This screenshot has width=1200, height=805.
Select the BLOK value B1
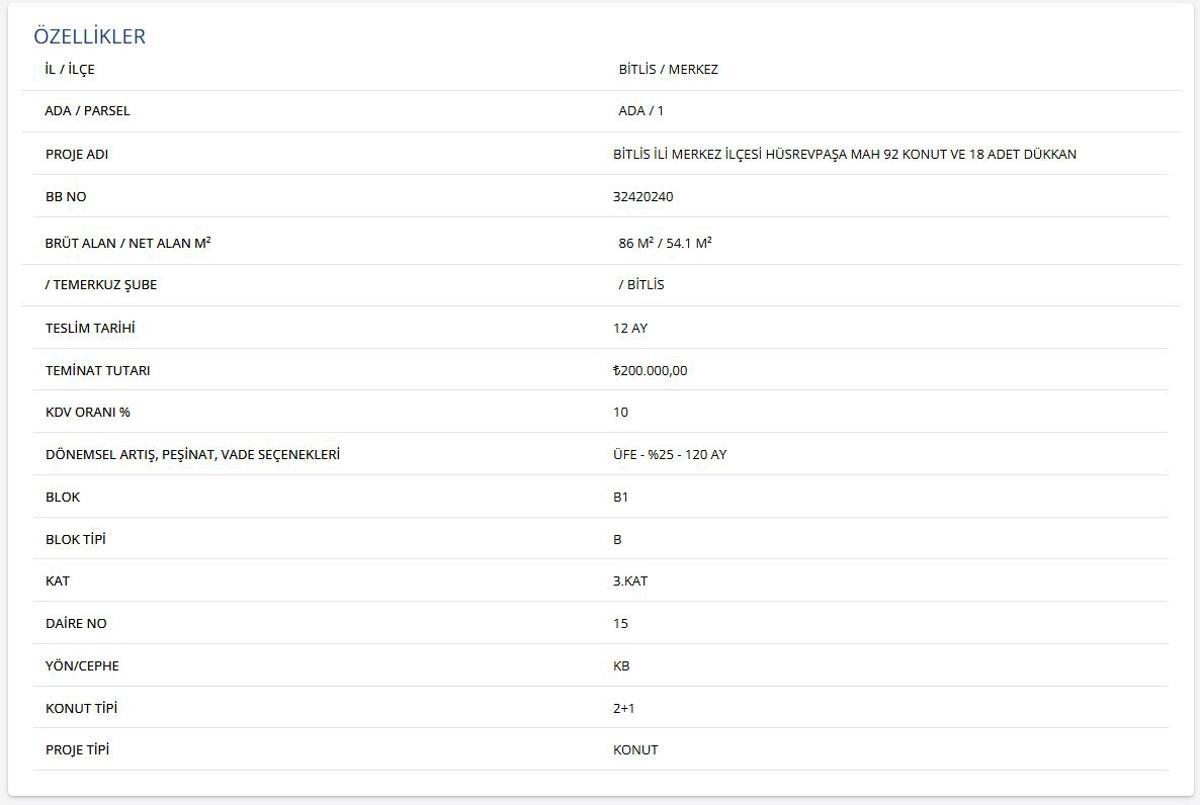coord(621,497)
